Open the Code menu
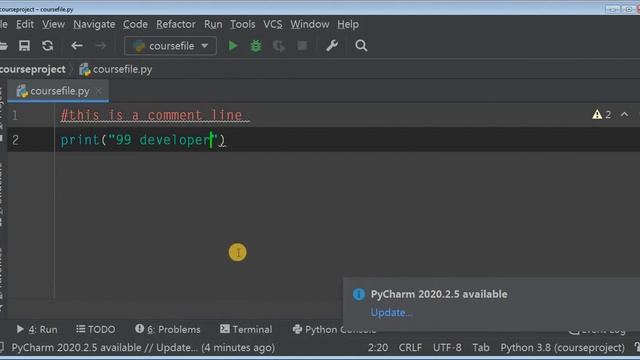640x360 pixels. [136, 24]
